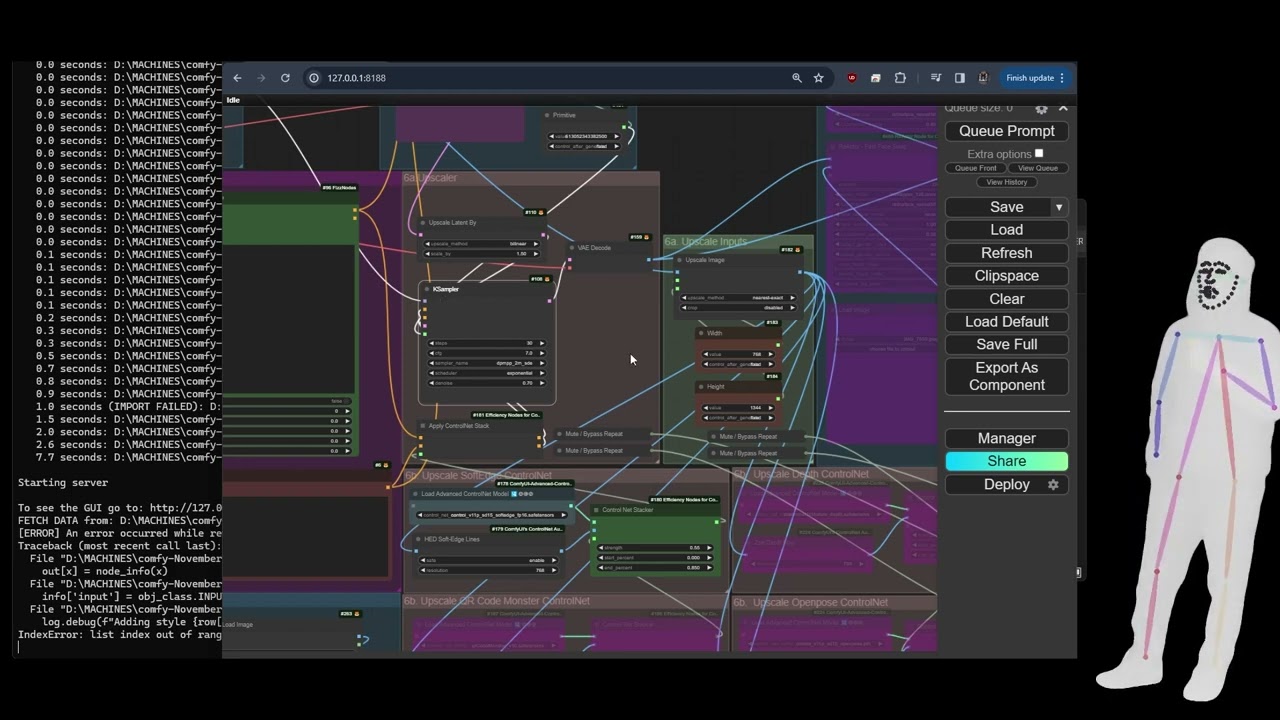Collapse the Control Net Stacker node

point(597,510)
